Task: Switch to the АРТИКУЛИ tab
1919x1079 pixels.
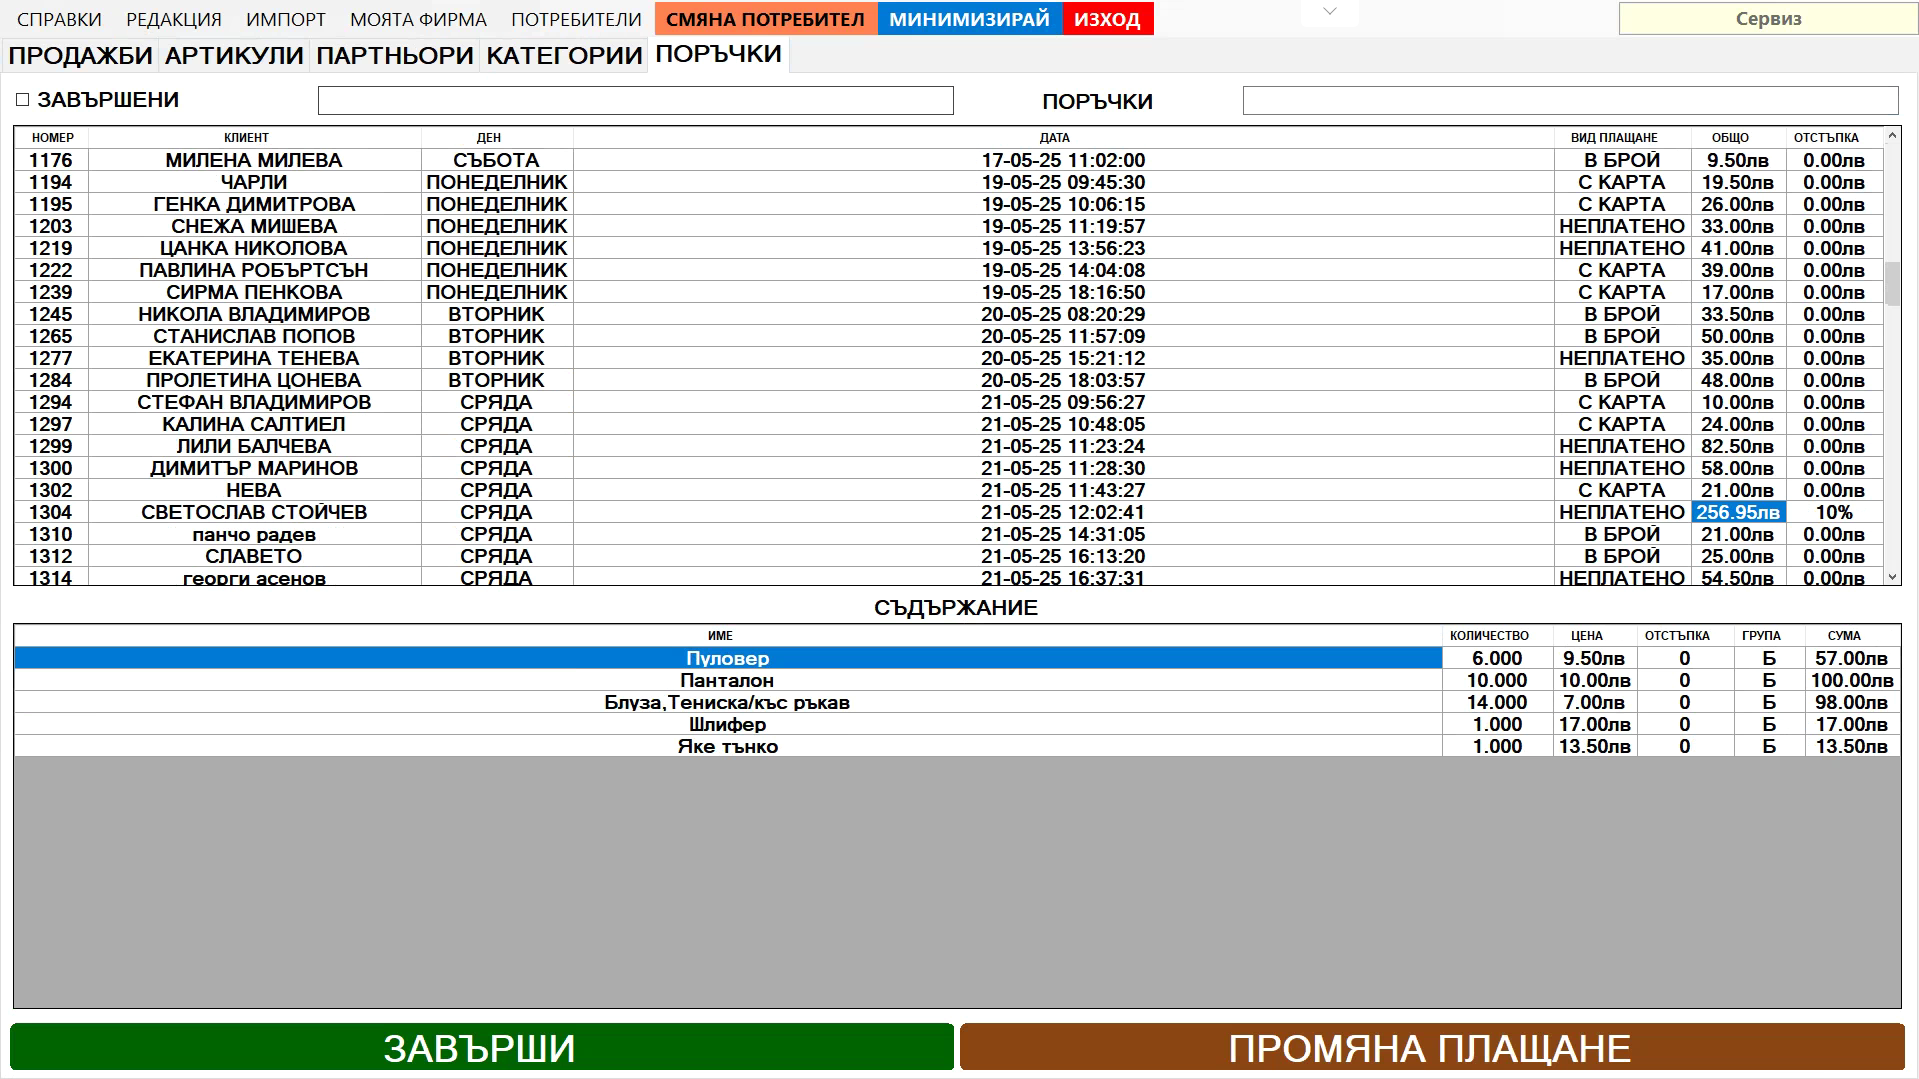Action: tap(233, 56)
